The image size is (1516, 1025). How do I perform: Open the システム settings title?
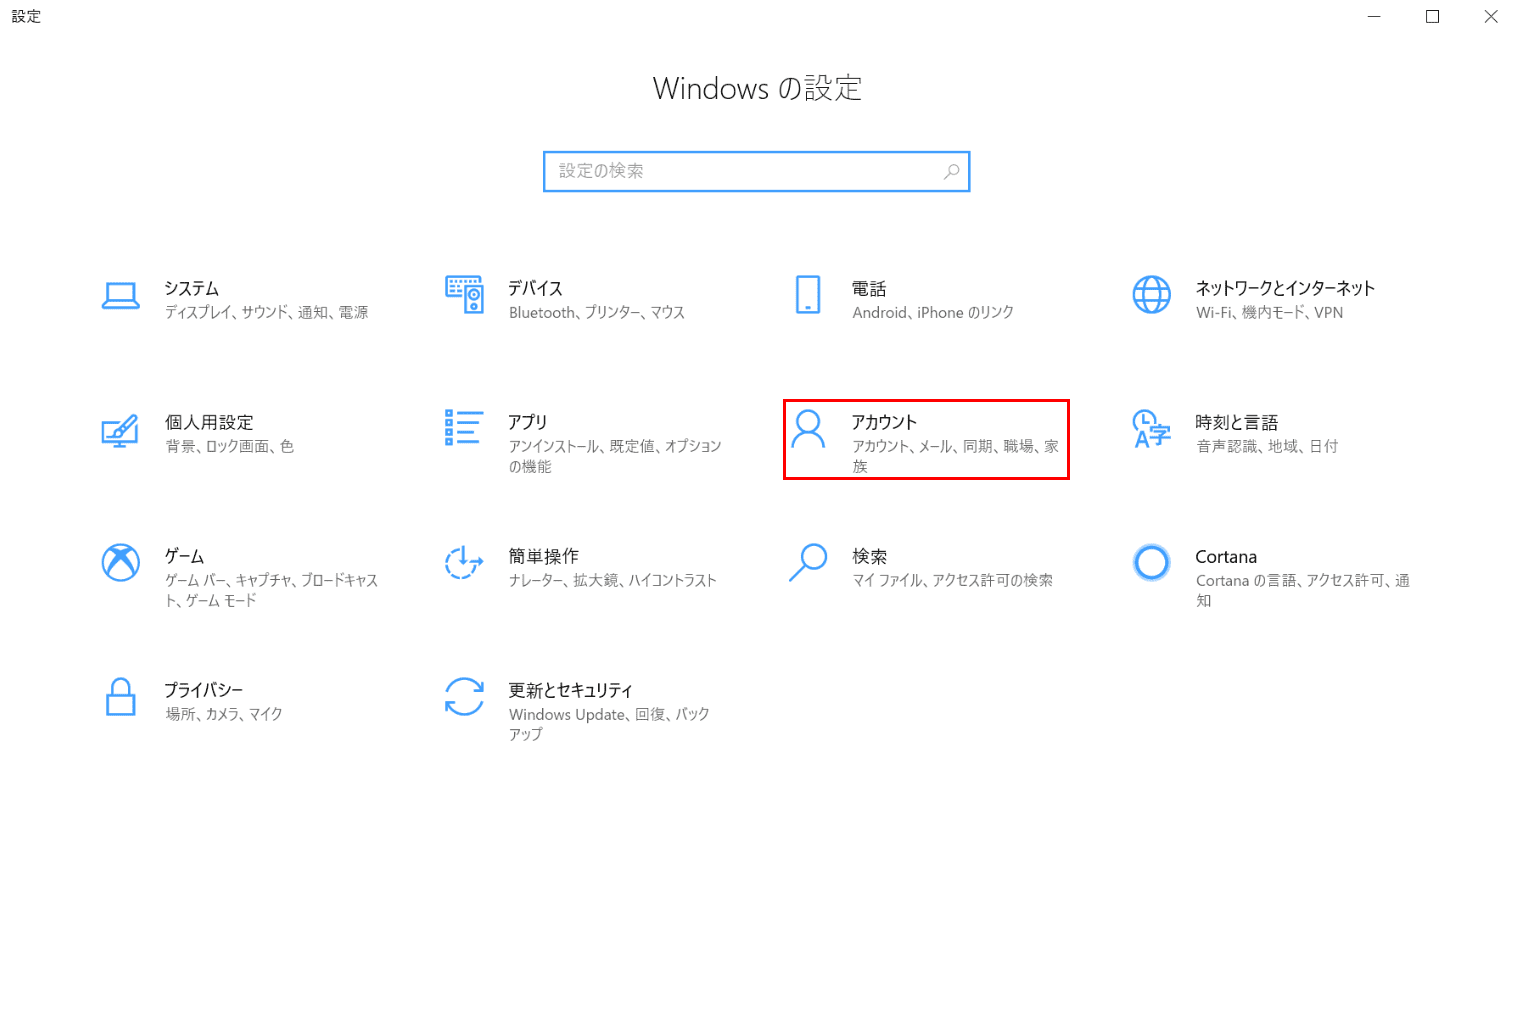(192, 288)
